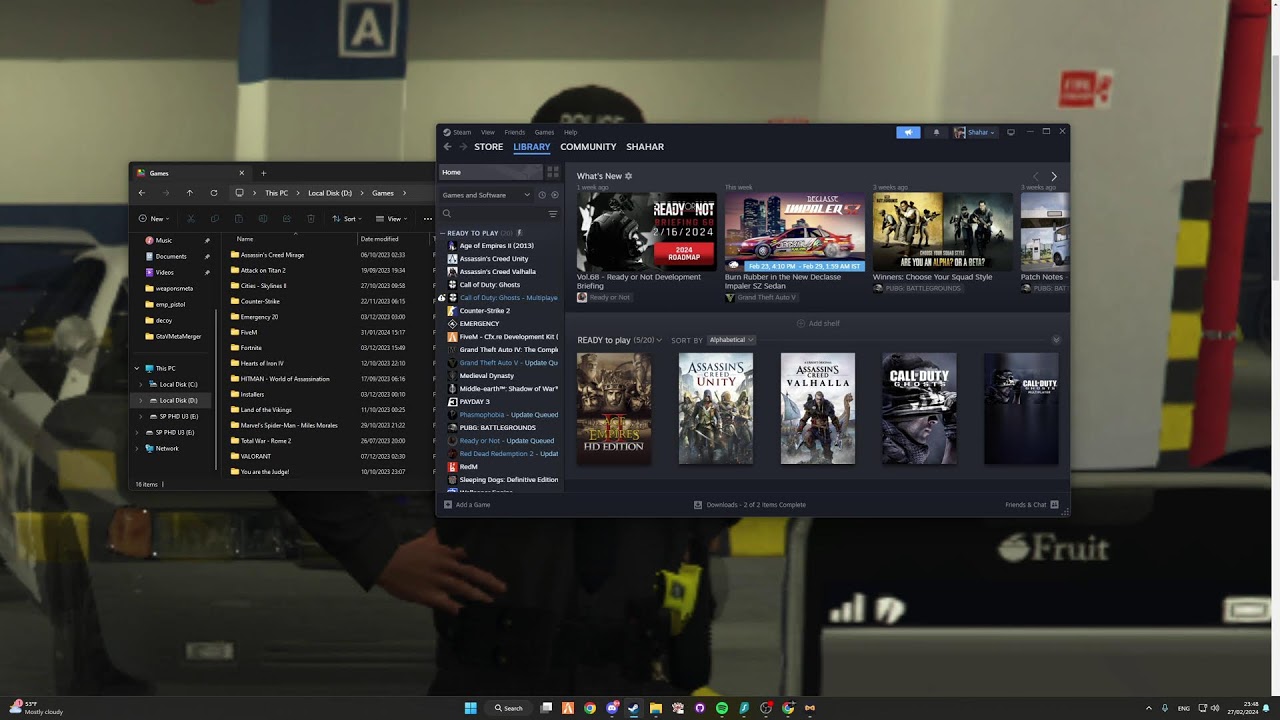Select PUBG: BATTLEGROUNDS in Steam list
This screenshot has width=1280, height=720.
pyautogui.click(x=497, y=428)
